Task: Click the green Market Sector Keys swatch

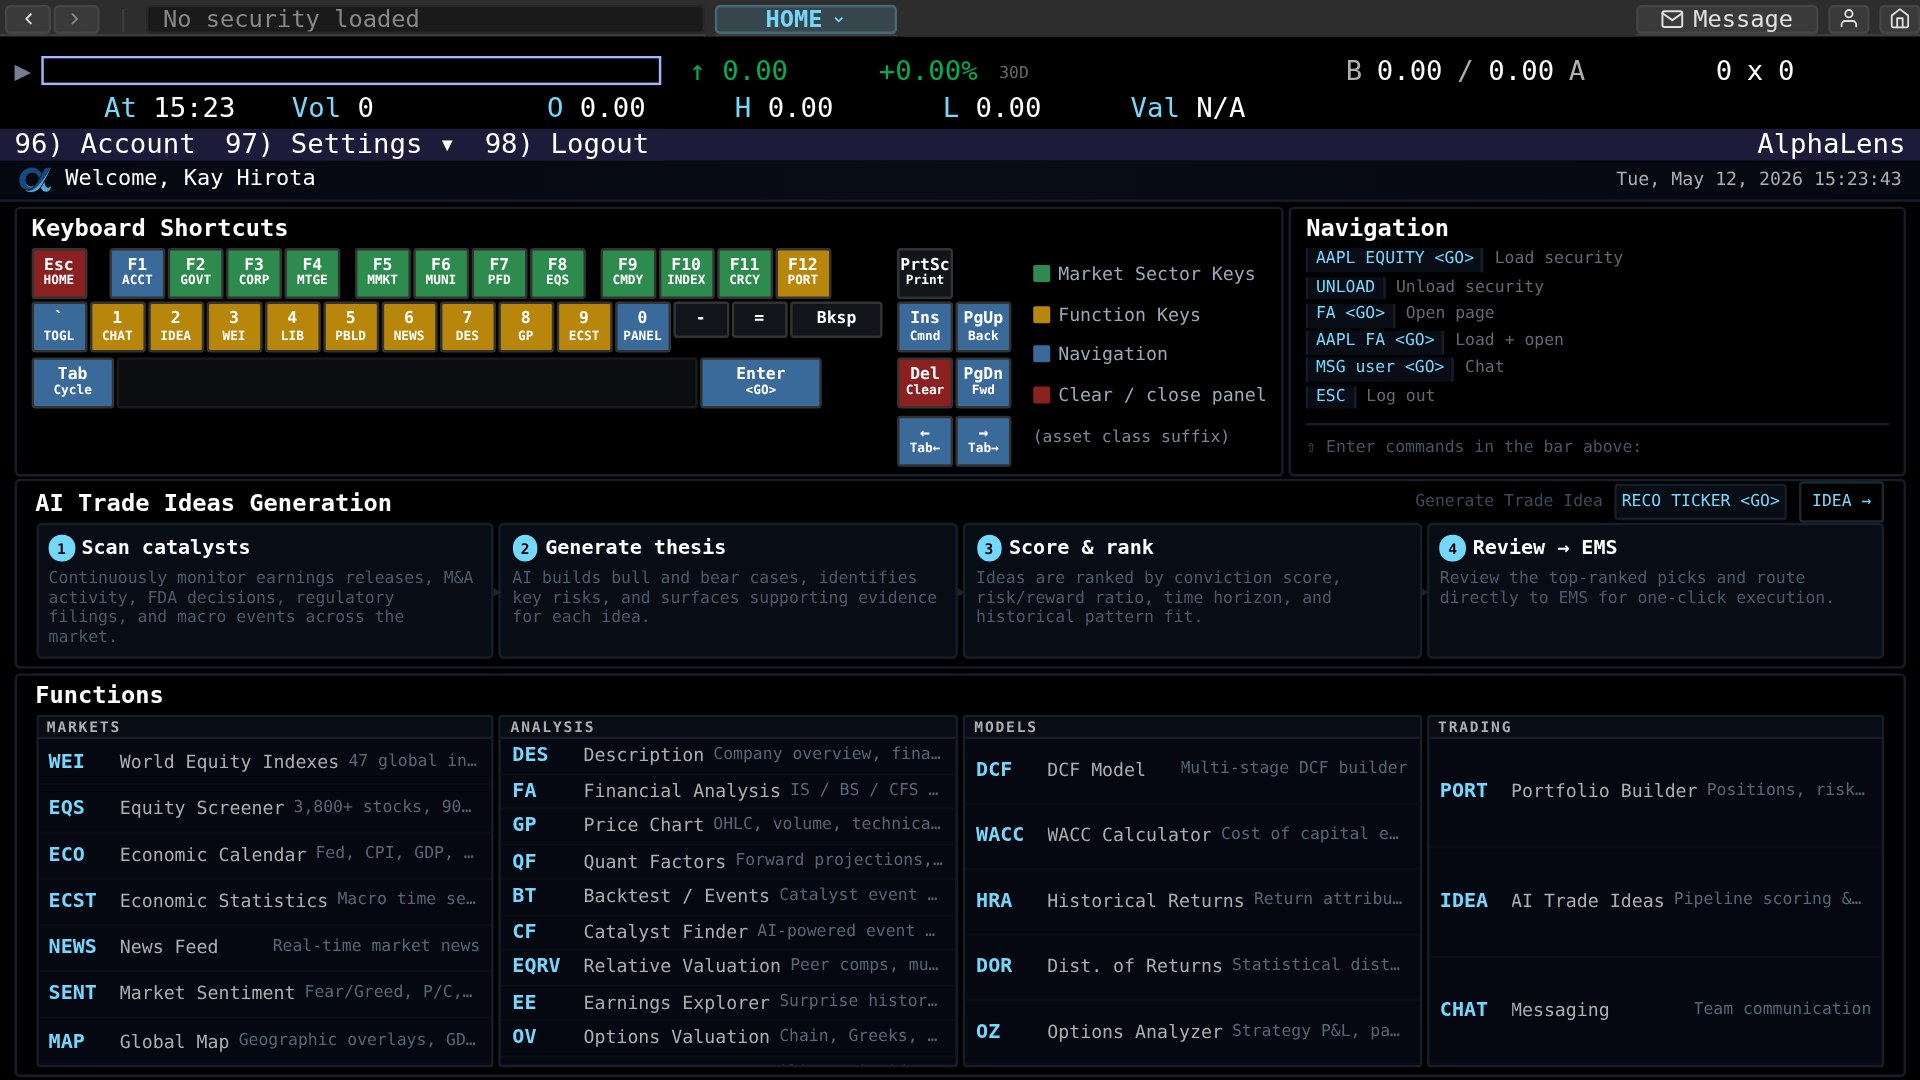Action: point(1041,274)
